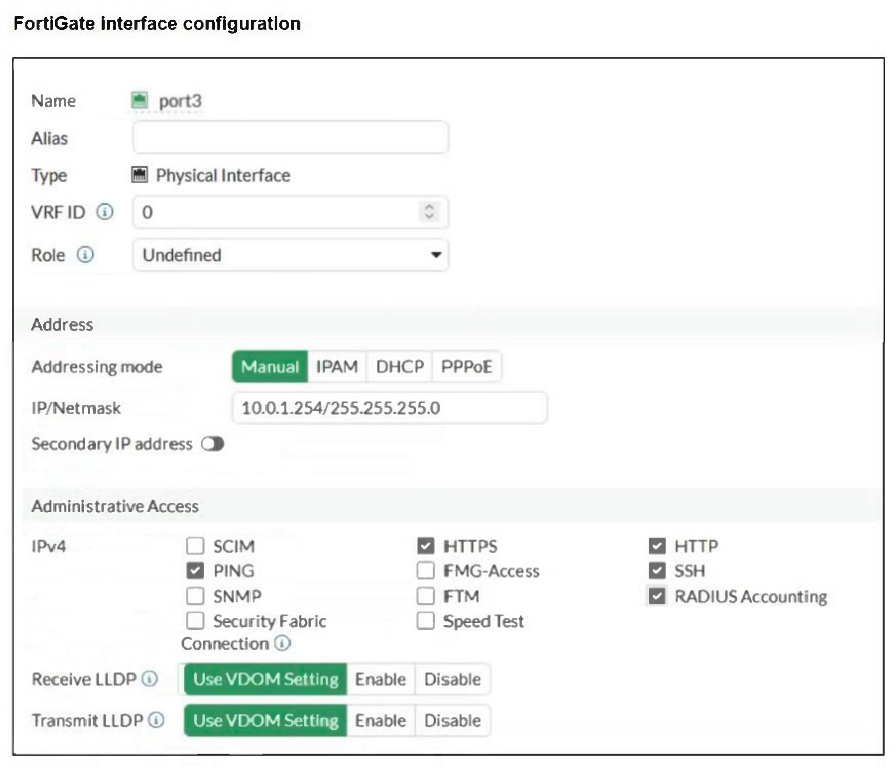Enable the FTM checkbox
The width and height of the screenshot is (896, 769).
click(x=426, y=596)
